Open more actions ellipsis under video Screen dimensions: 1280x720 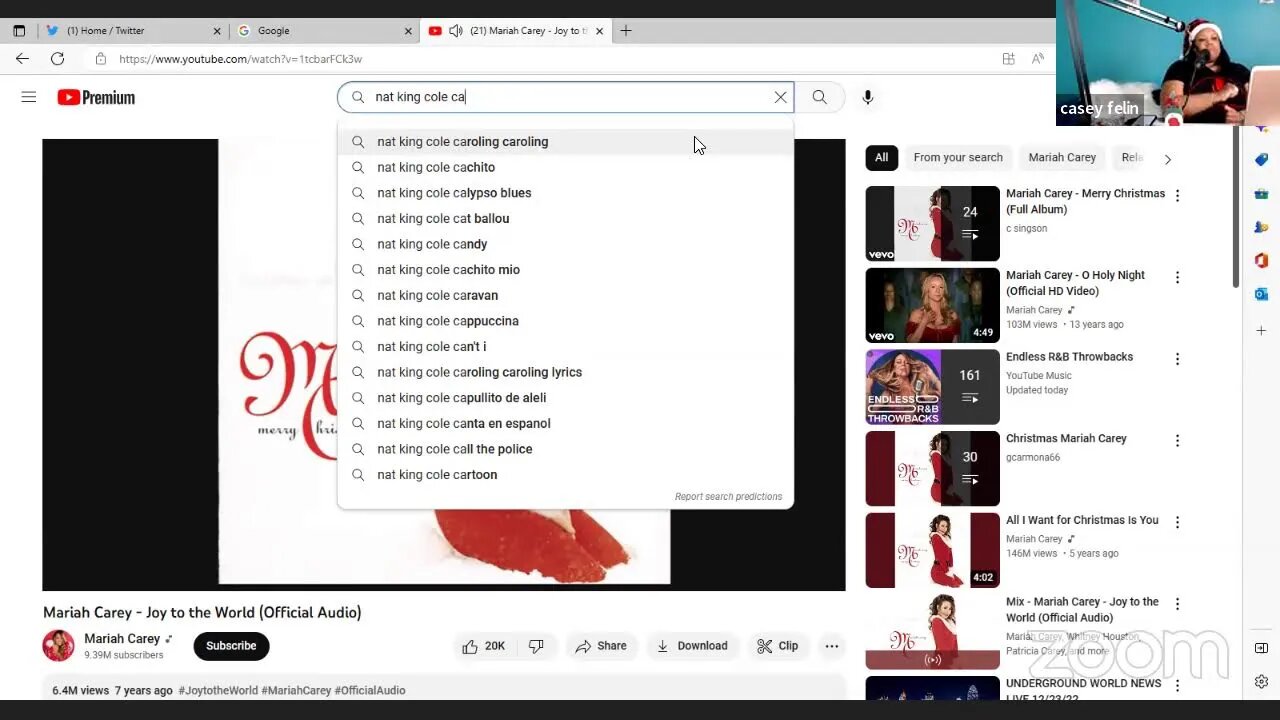tap(832, 646)
